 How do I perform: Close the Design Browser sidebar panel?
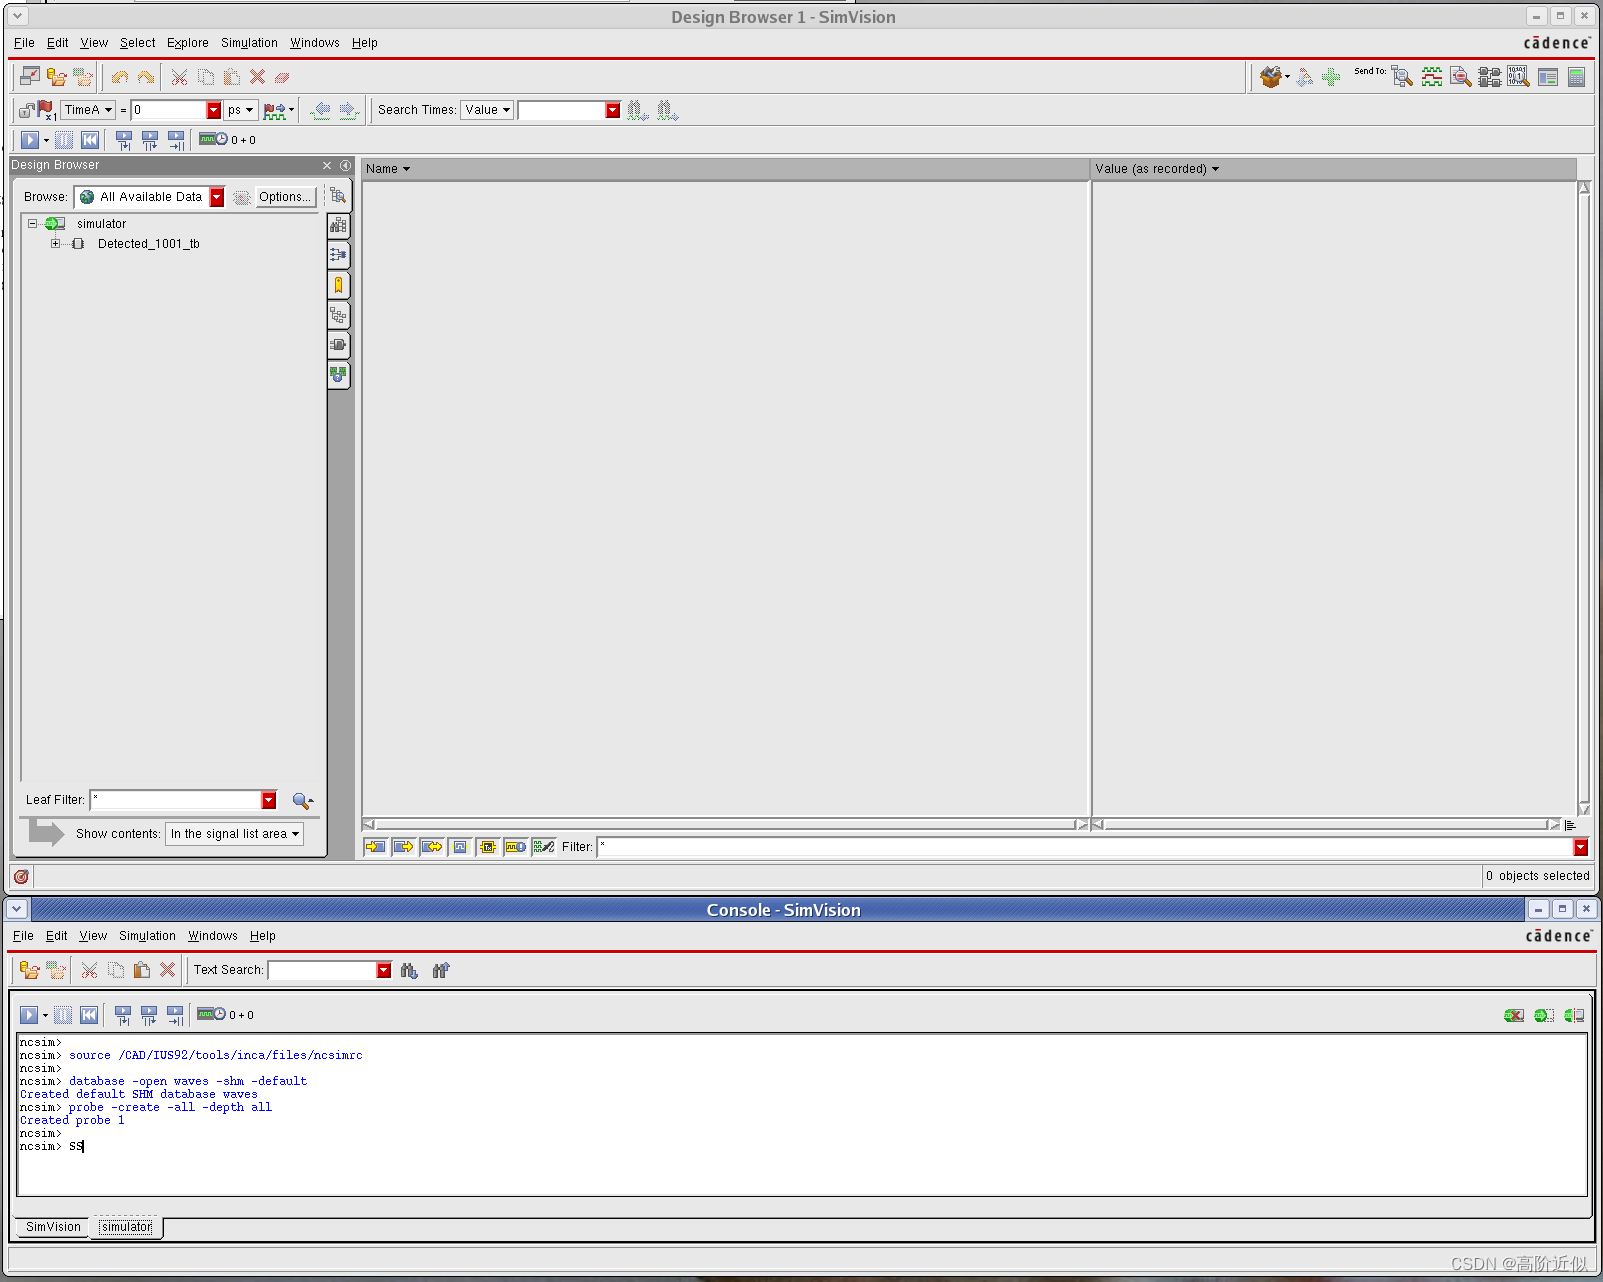(327, 165)
